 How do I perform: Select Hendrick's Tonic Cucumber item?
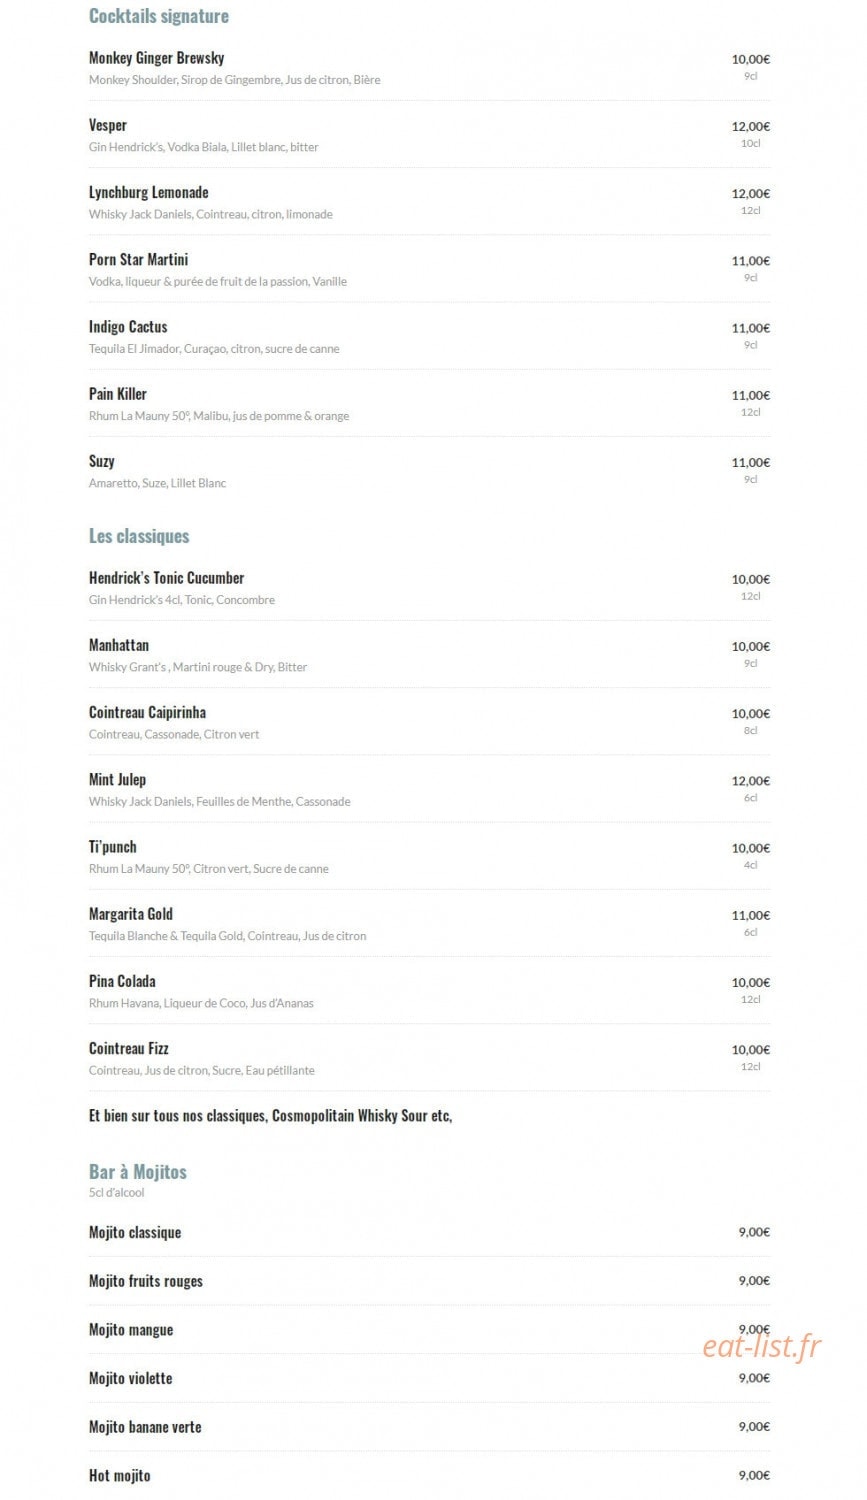[167, 578]
